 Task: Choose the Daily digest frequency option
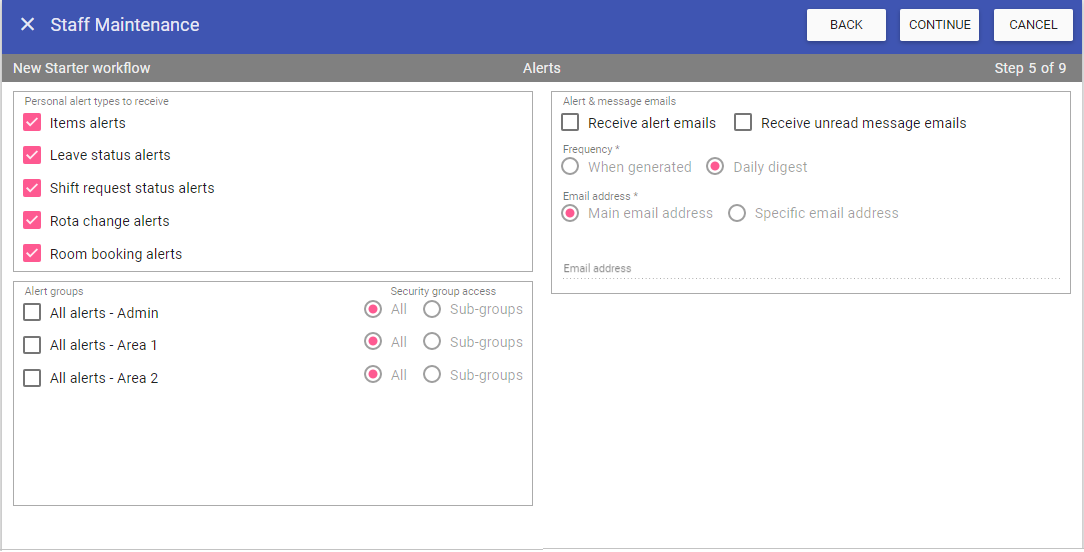pos(715,167)
